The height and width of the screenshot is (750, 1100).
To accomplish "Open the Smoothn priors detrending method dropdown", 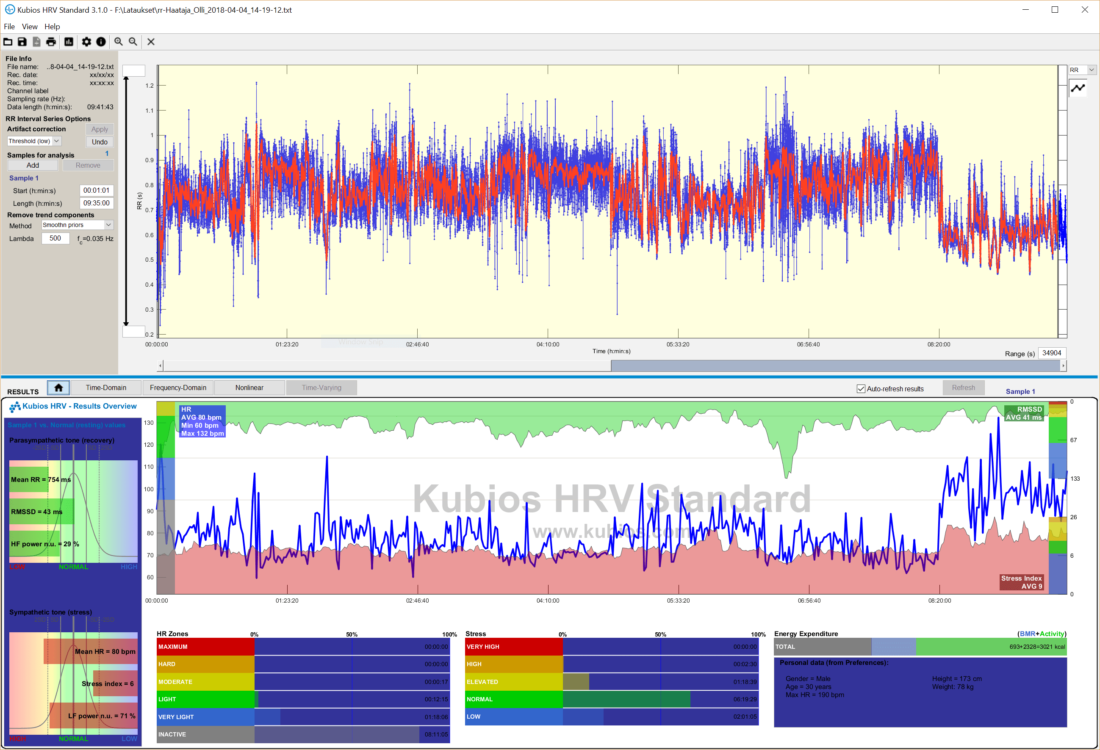I will pyautogui.click(x=76, y=225).
